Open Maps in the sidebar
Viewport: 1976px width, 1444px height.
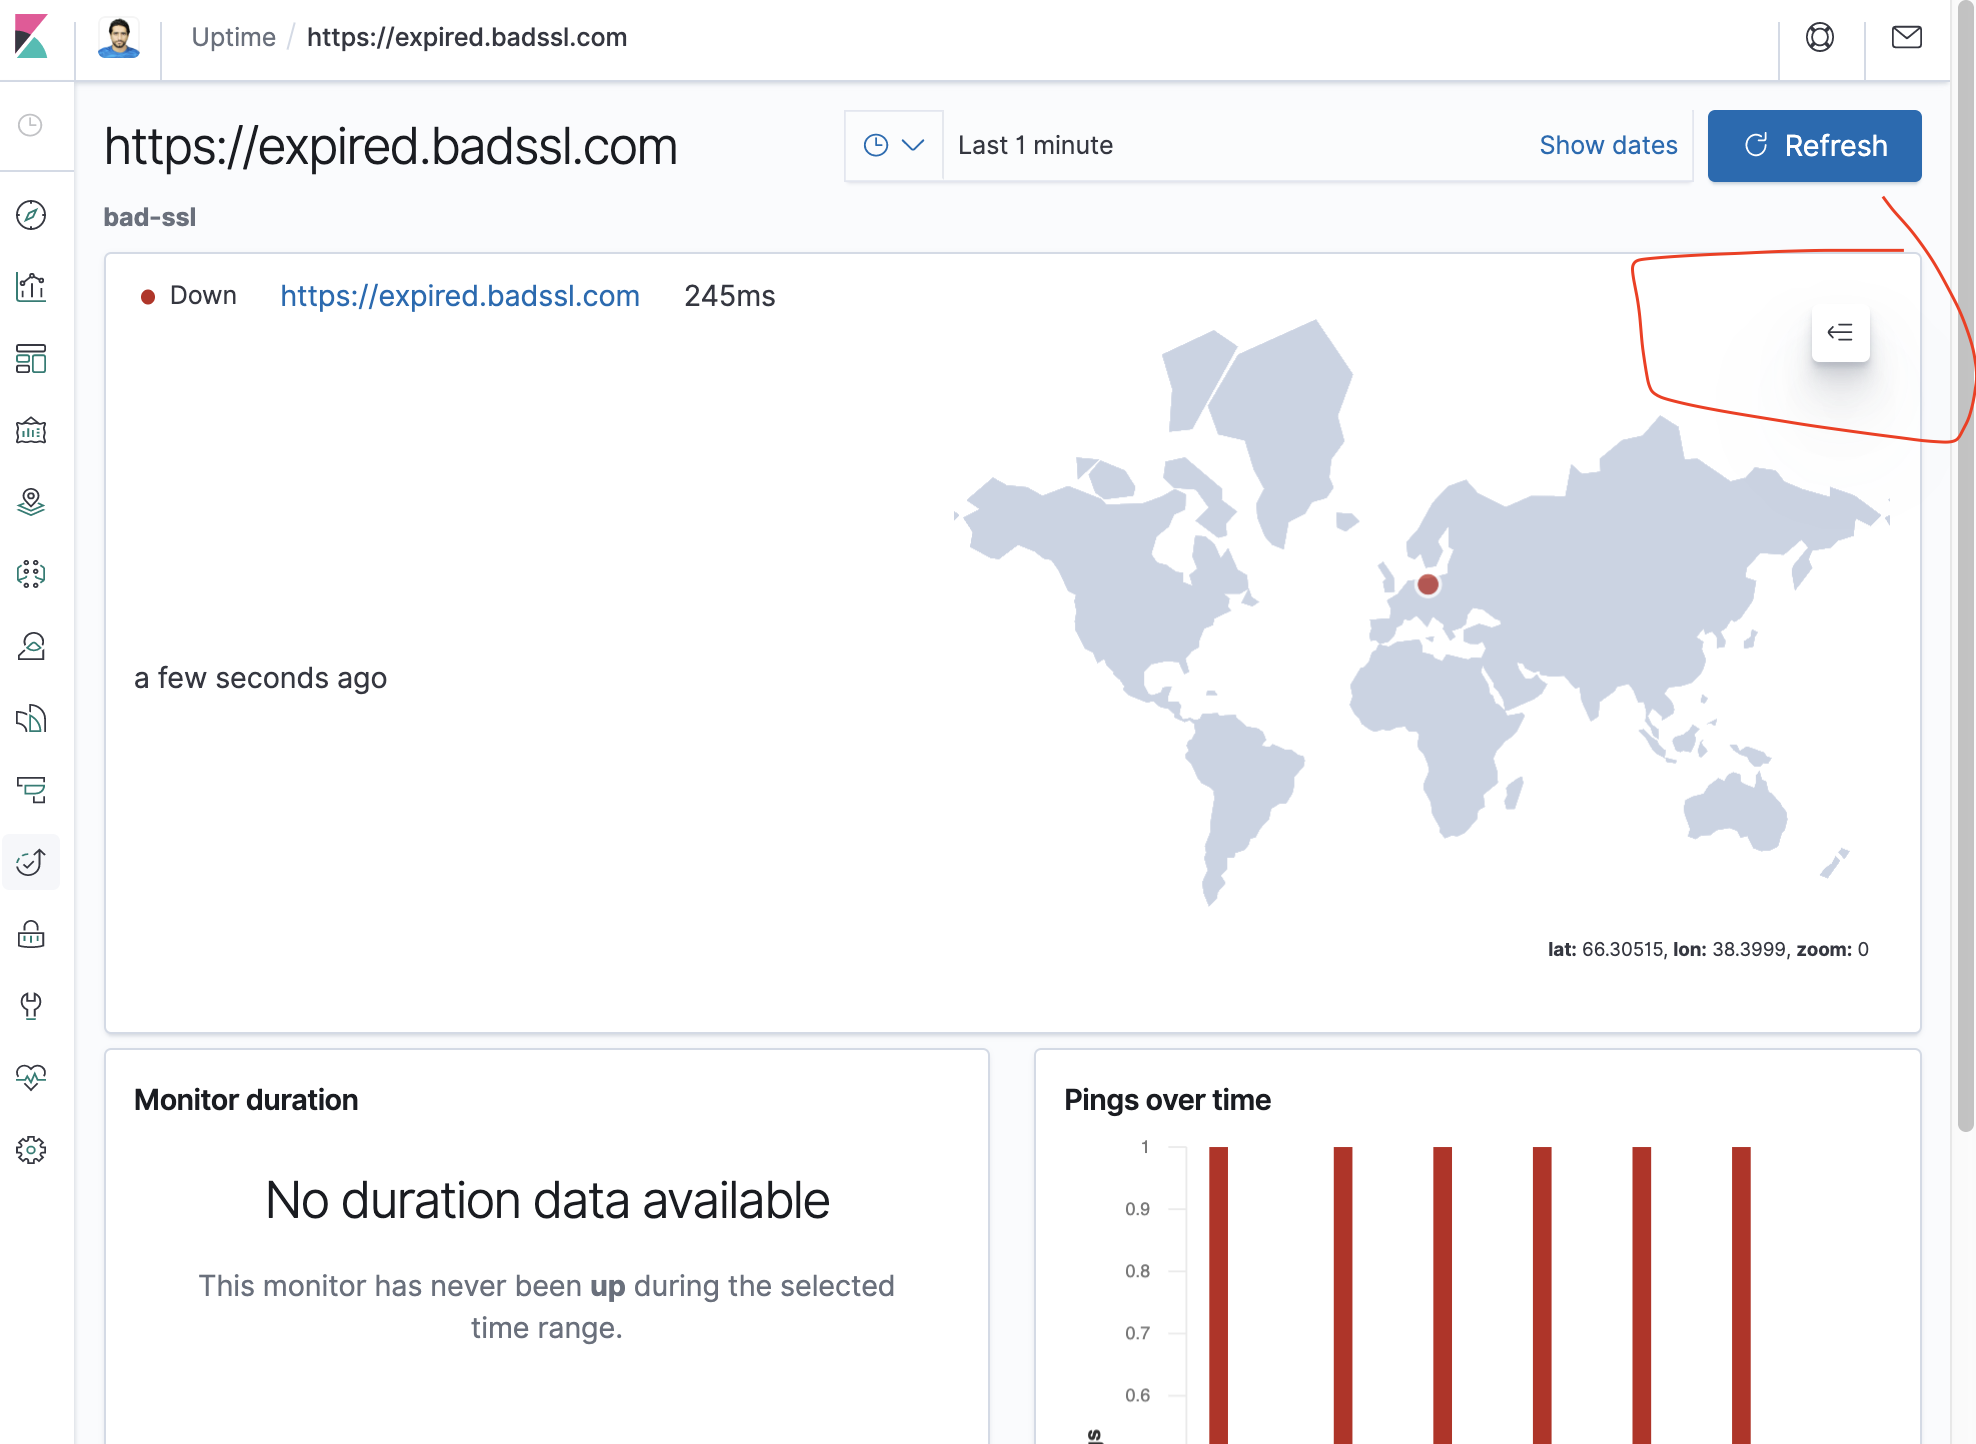pos(31,502)
